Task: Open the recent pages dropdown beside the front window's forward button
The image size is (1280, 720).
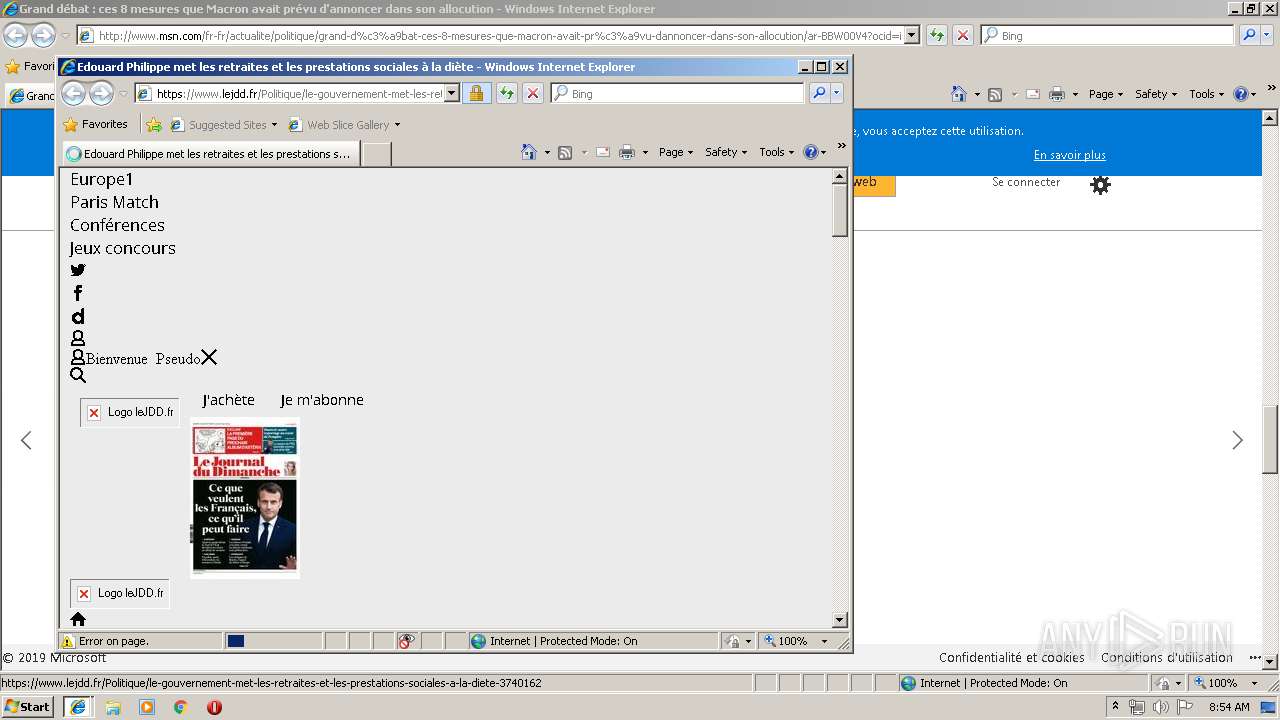Action: (123, 94)
